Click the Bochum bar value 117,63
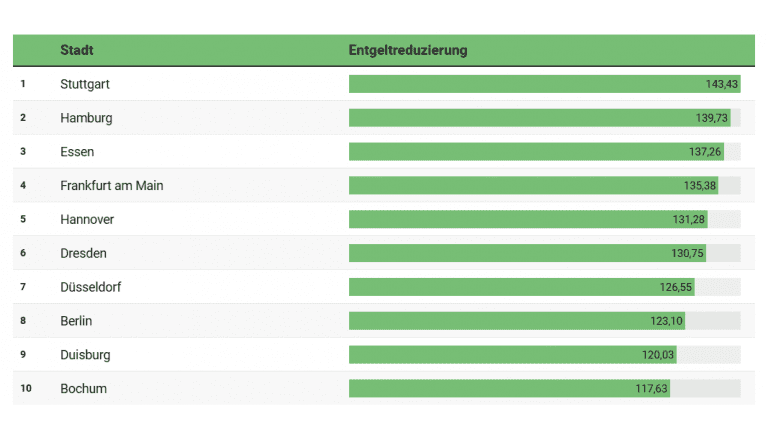Screen dimensions: 768x432 651,388
